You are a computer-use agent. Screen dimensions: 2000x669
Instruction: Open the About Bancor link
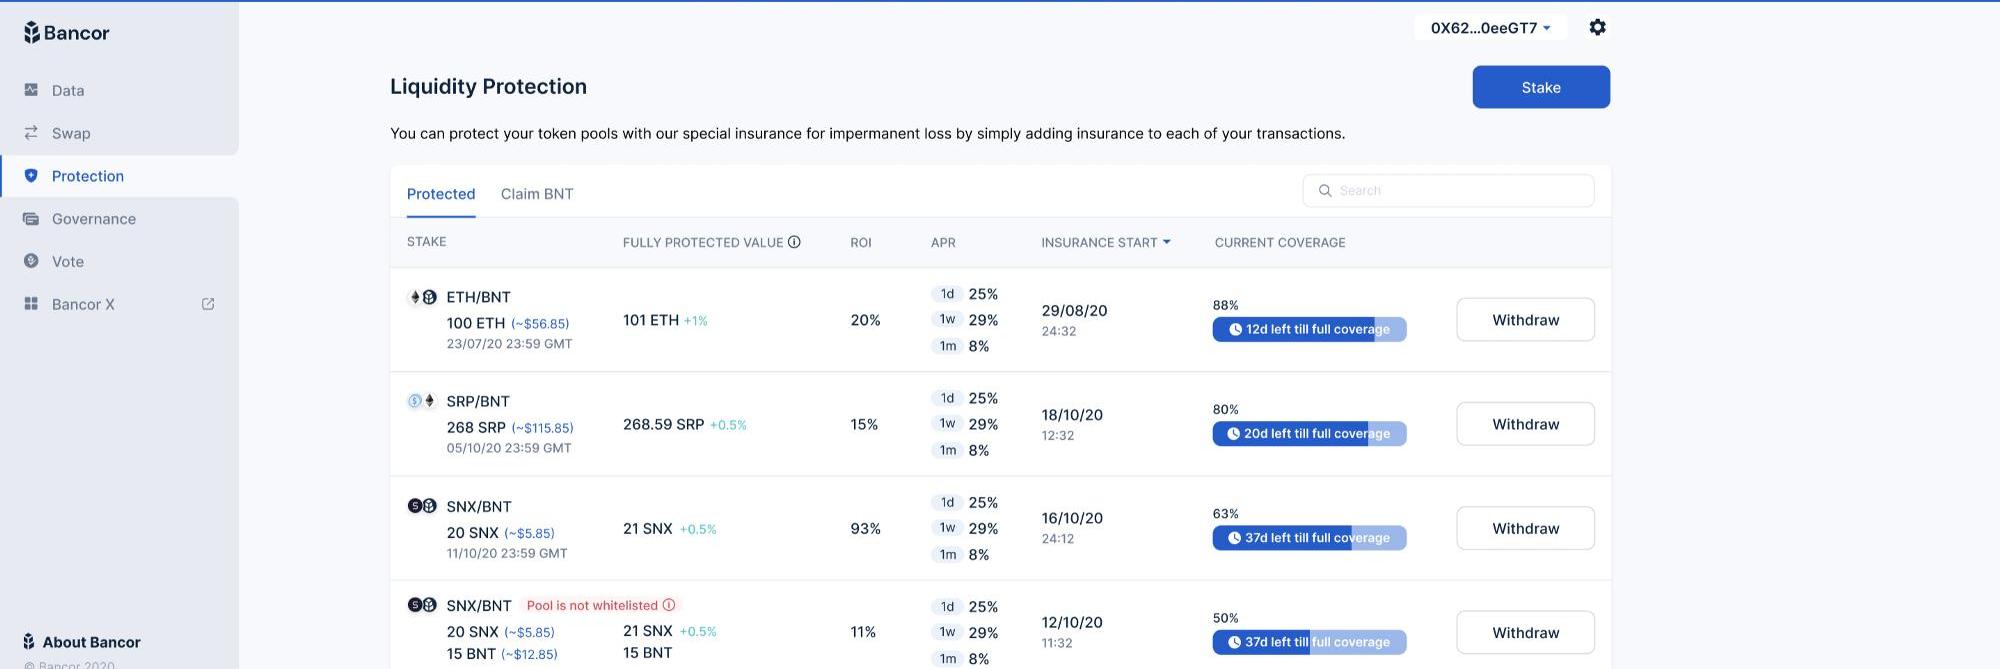82,642
